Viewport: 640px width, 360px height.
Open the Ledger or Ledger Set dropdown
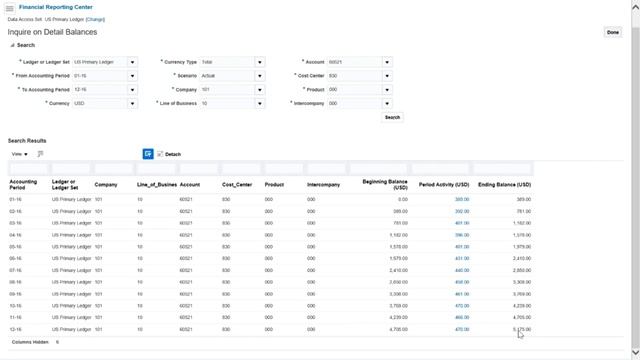pyautogui.click(x=132, y=62)
